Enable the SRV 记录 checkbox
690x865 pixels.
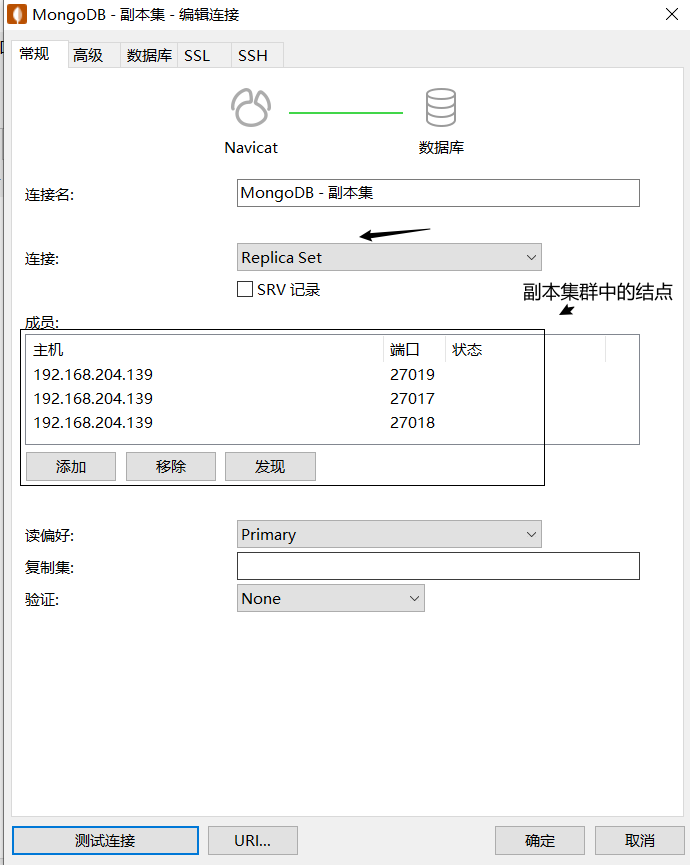pyautogui.click(x=245, y=289)
